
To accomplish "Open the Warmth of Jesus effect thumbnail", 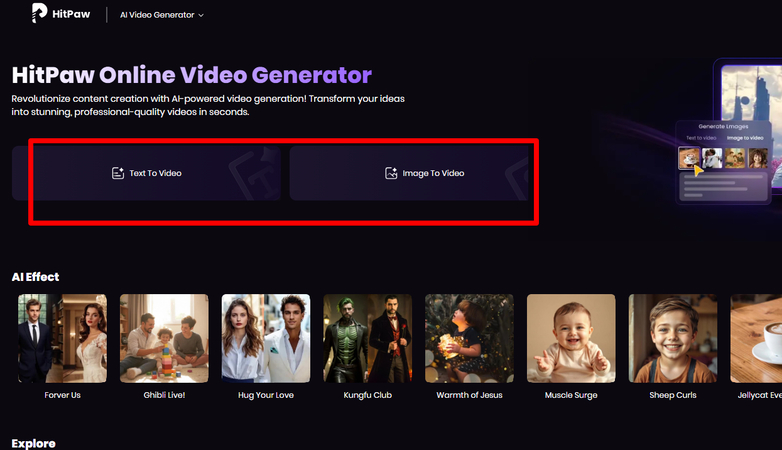I will [x=469, y=338].
